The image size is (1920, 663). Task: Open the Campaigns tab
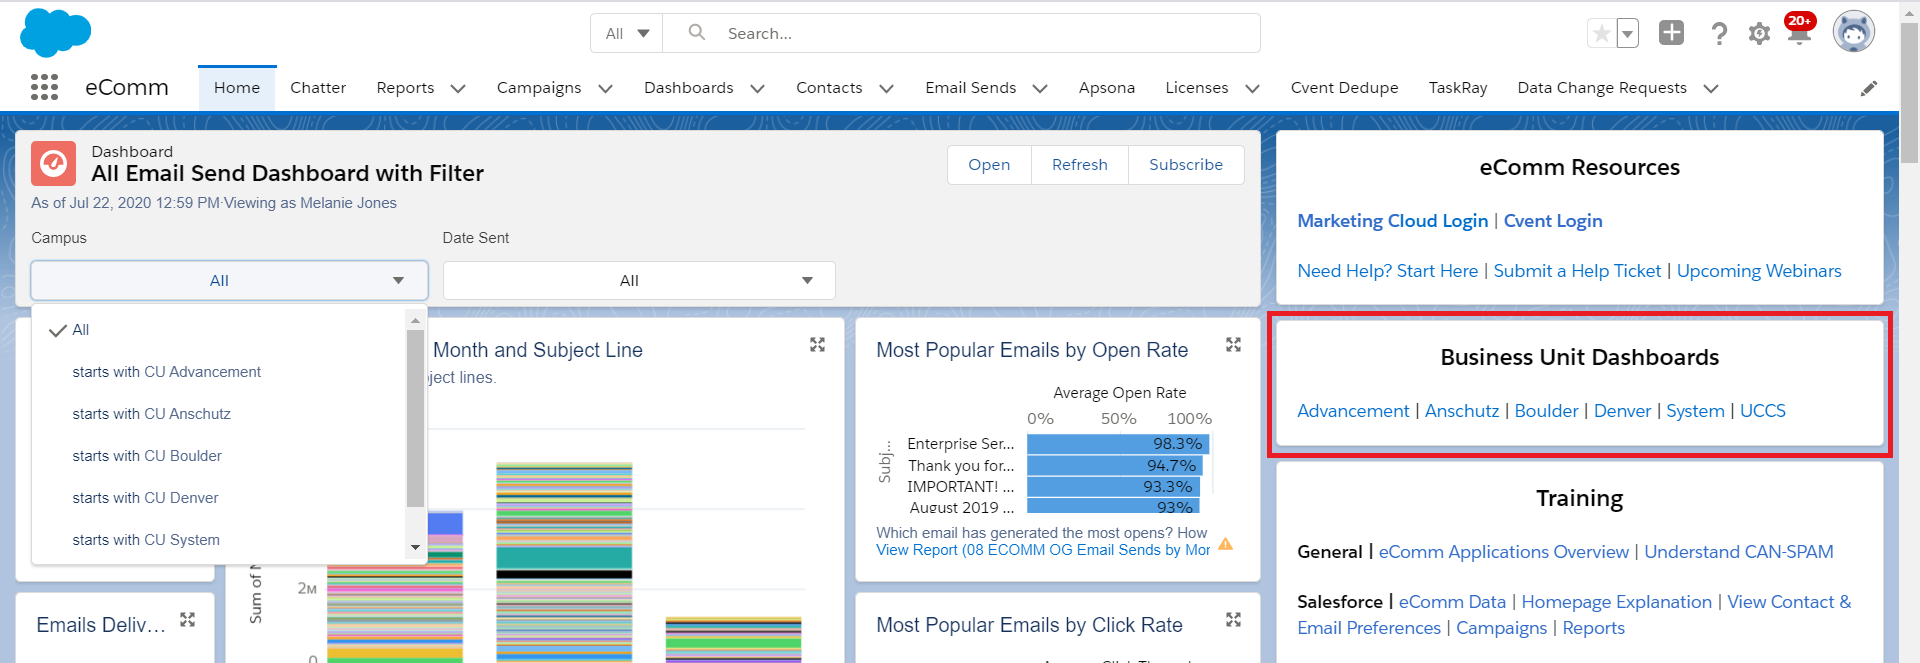coord(539,88)
